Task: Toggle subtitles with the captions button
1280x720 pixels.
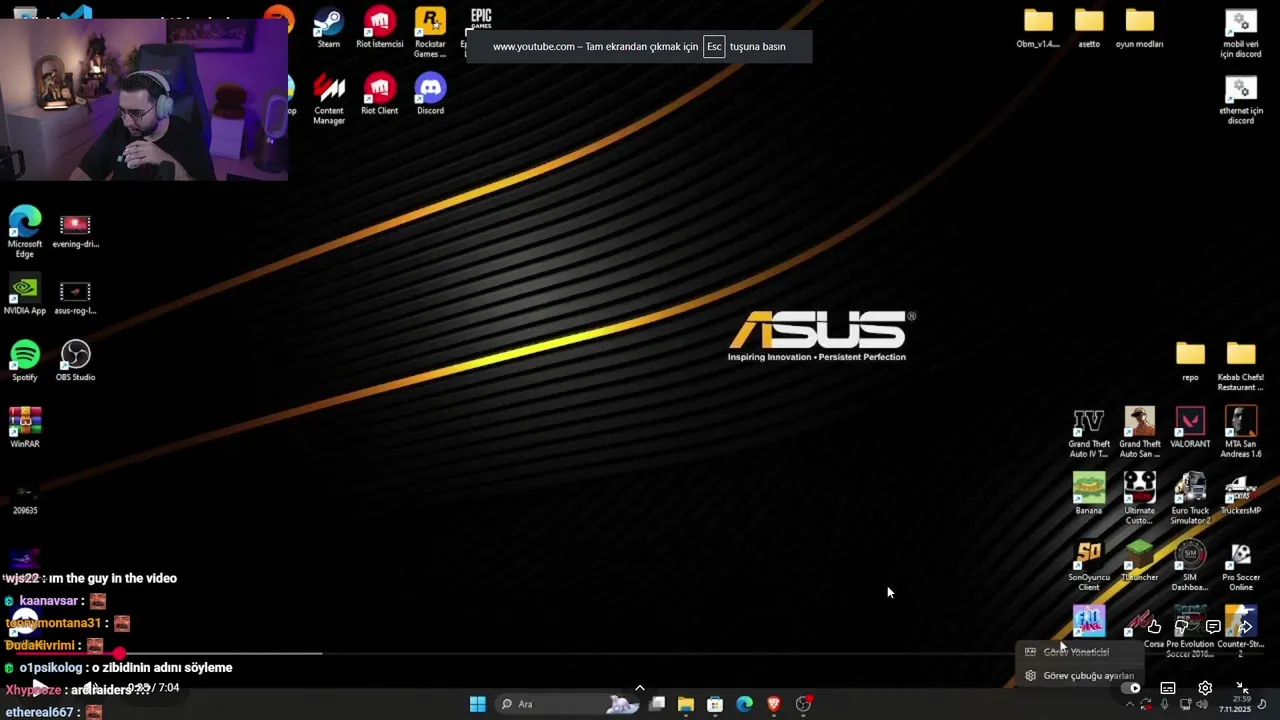Action: pos(1168,688)
